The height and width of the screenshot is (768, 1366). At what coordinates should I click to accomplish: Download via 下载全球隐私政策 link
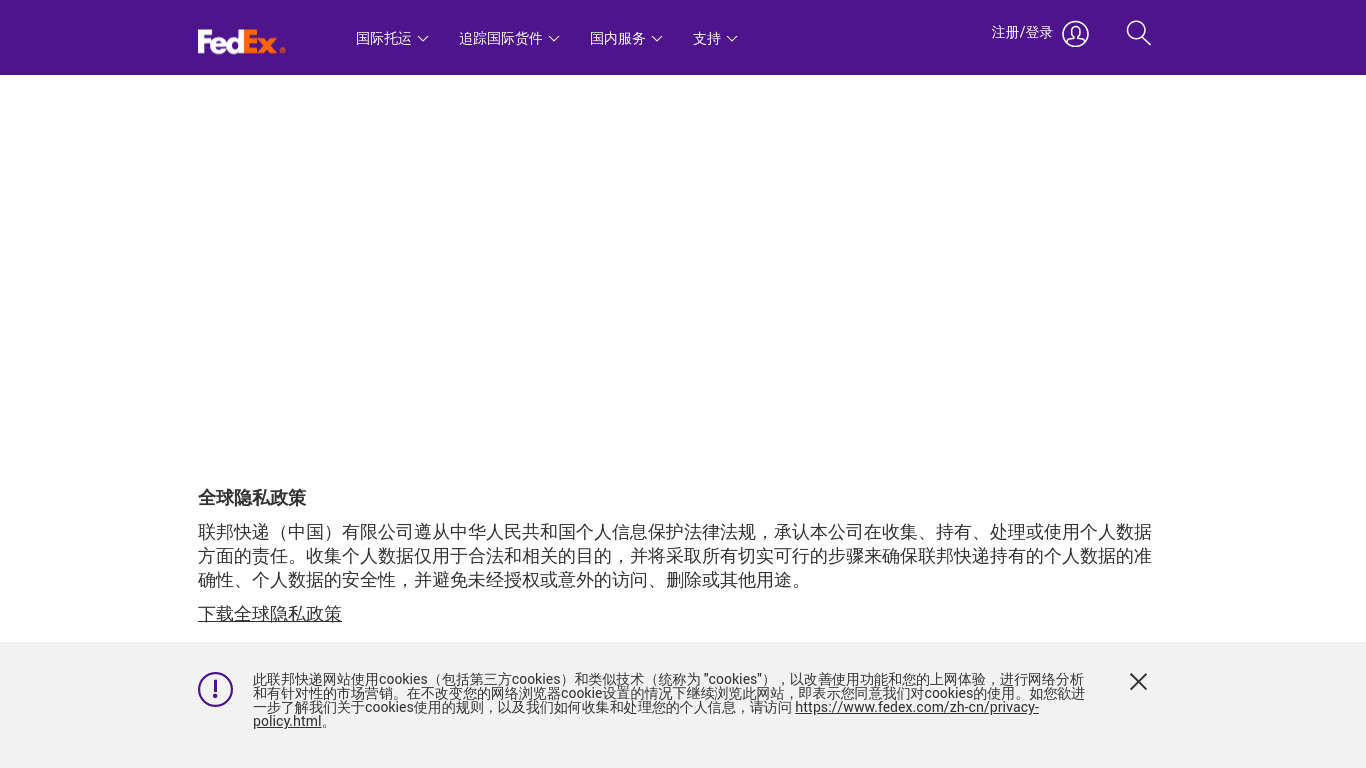pos(270,614)
